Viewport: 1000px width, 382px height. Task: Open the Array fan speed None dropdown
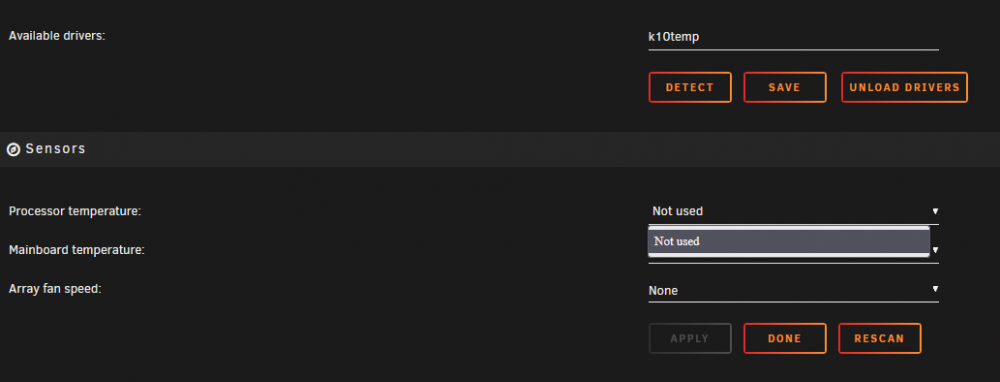click(793, 290)
